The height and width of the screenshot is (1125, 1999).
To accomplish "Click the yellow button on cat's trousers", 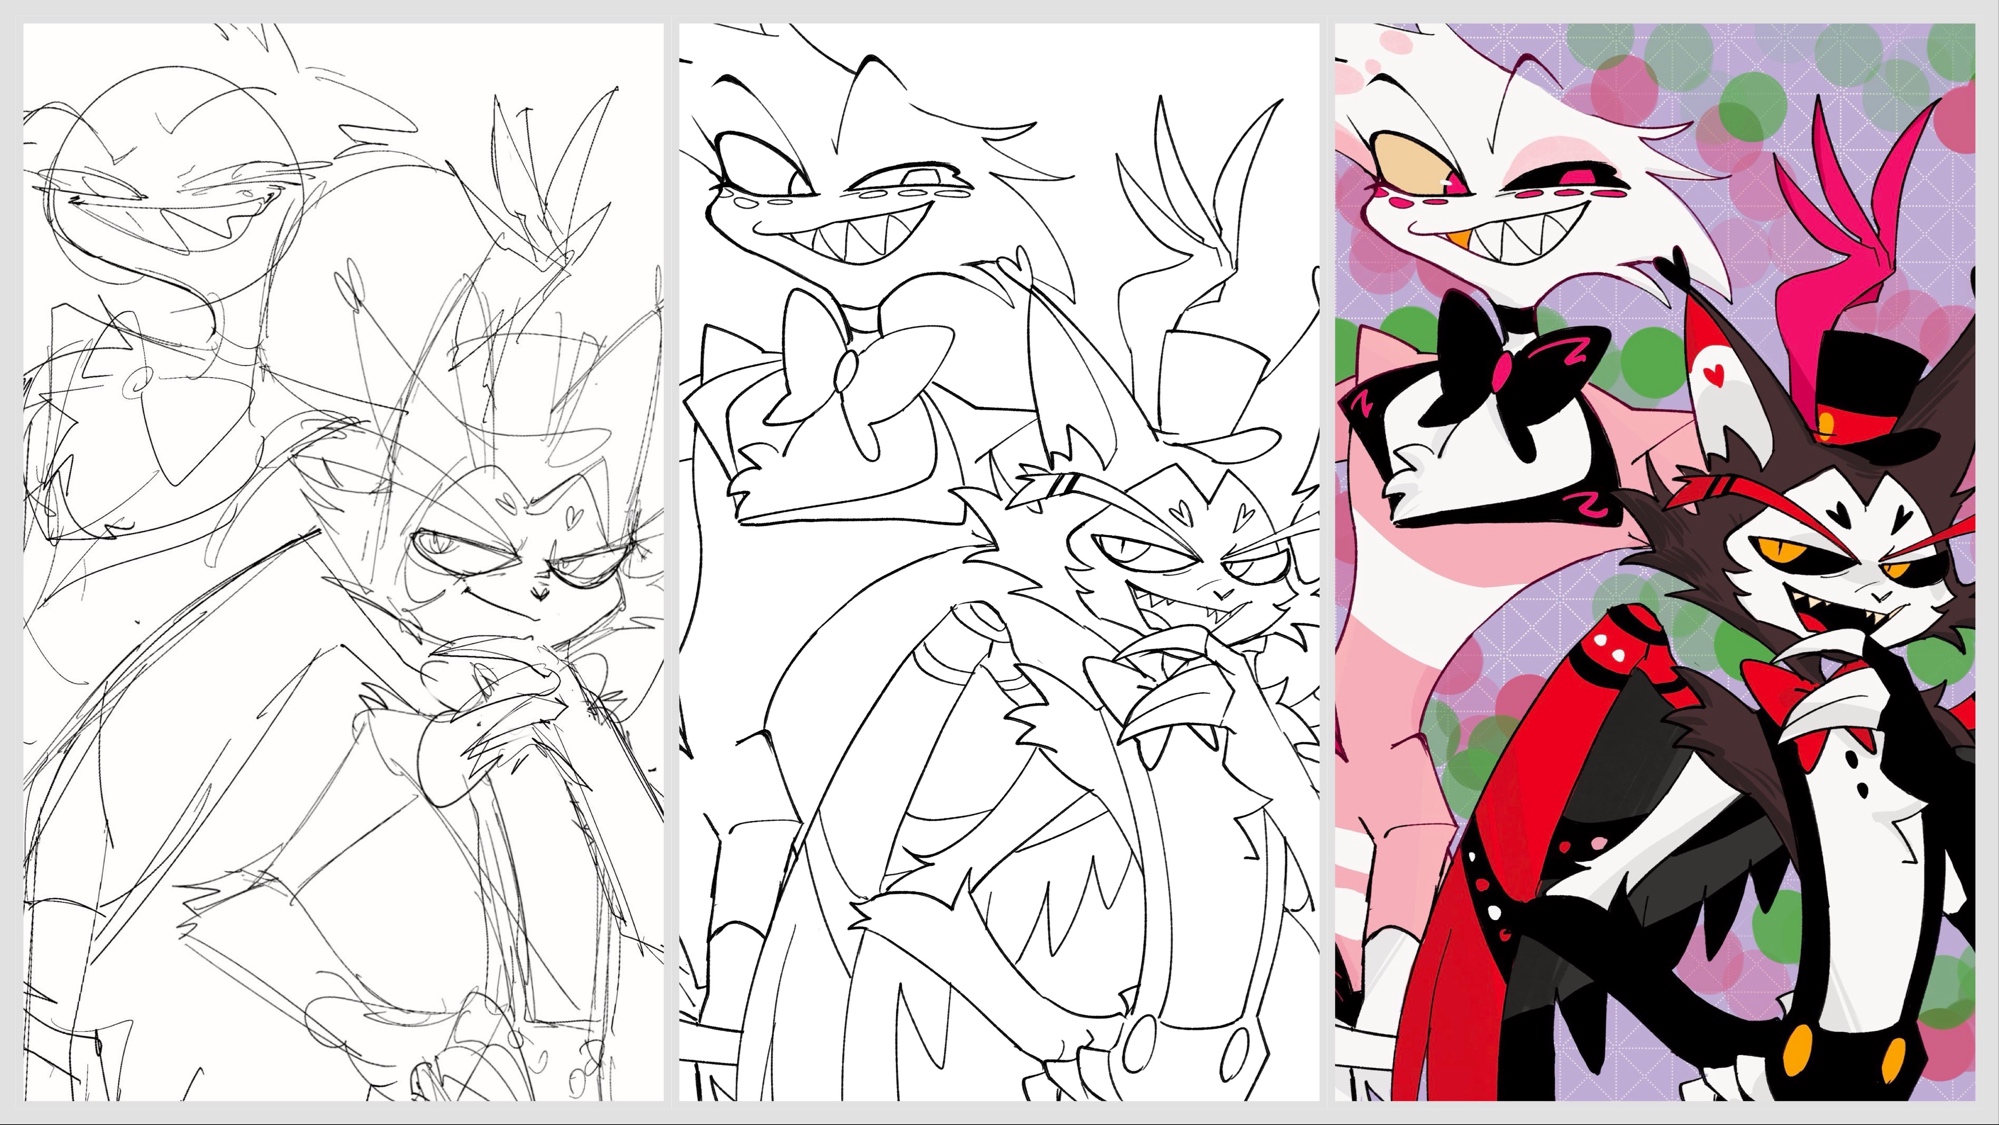I will [x=1797, y=1048].
